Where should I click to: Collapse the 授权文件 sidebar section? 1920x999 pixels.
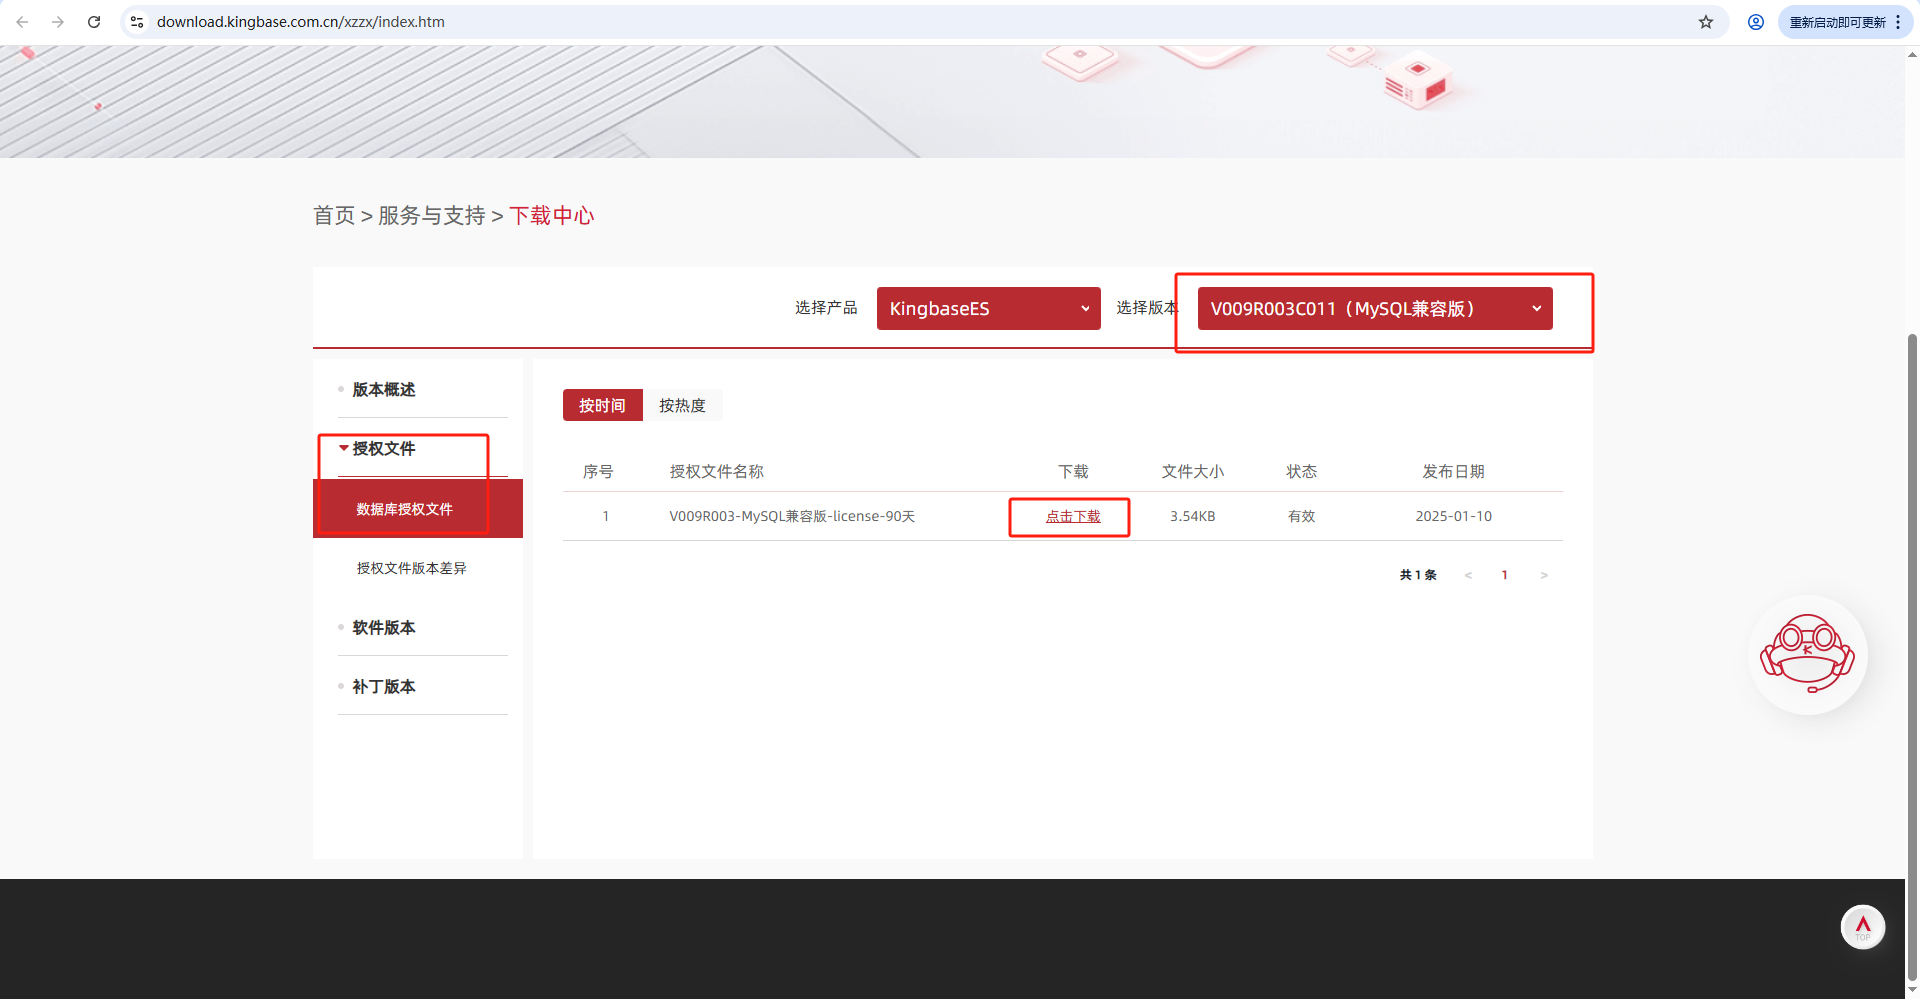pyautogui.click(x=384, y=449)
